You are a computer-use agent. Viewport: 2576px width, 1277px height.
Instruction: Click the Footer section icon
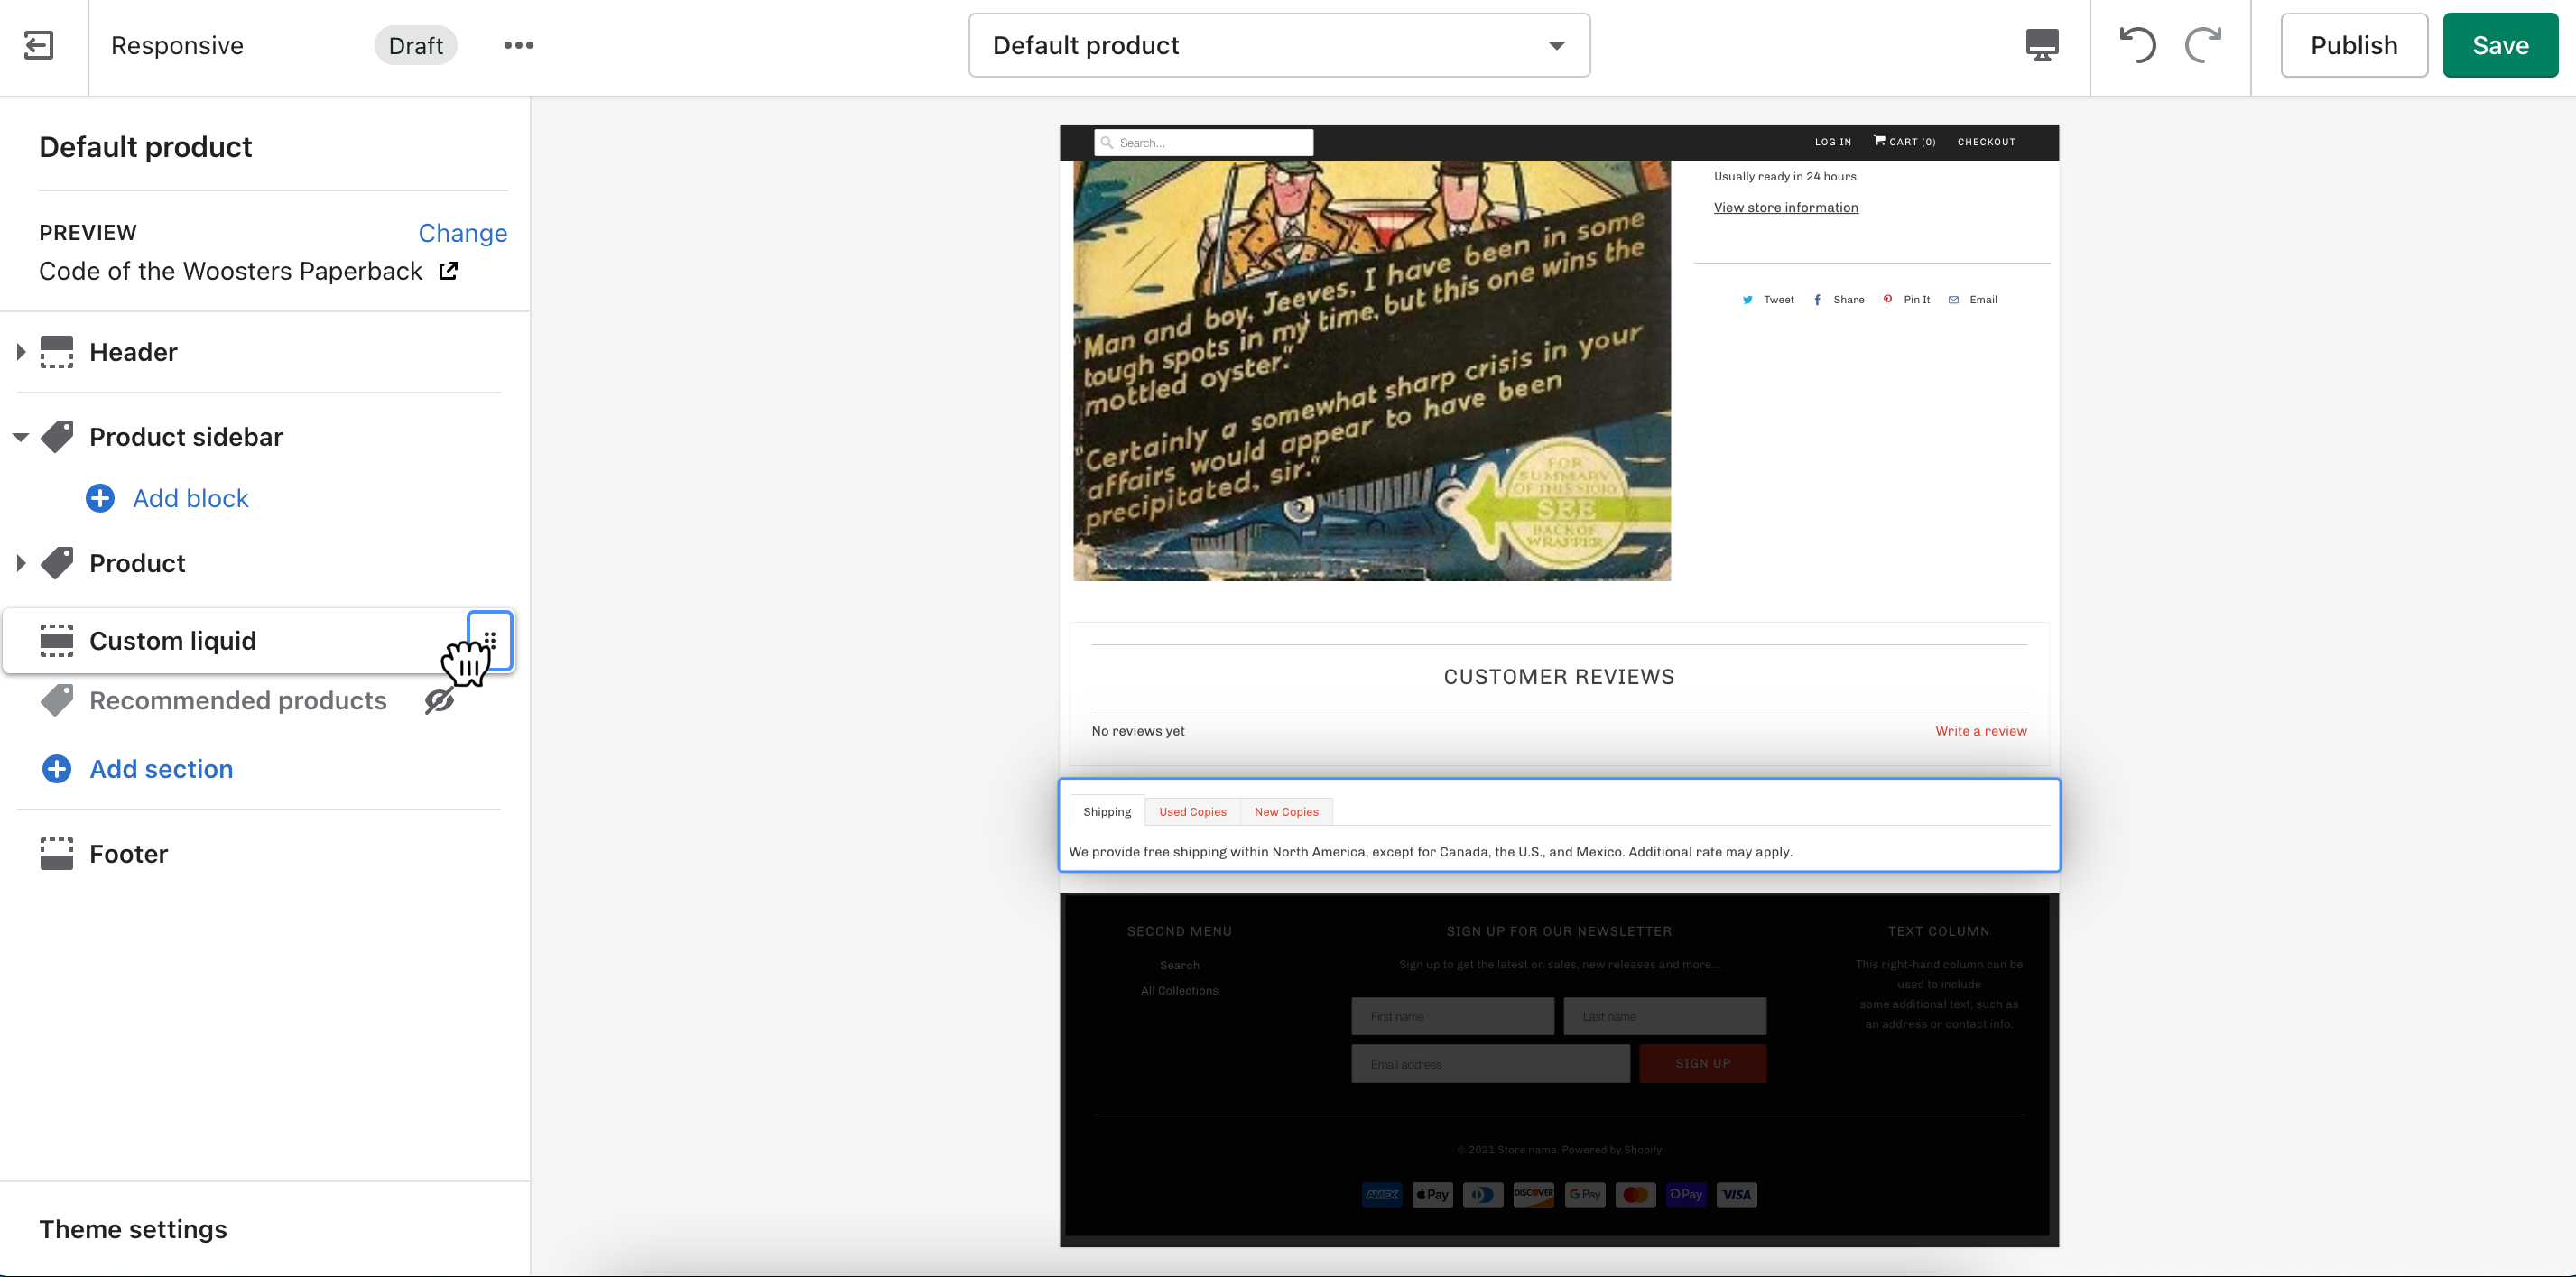coord(57,854)
